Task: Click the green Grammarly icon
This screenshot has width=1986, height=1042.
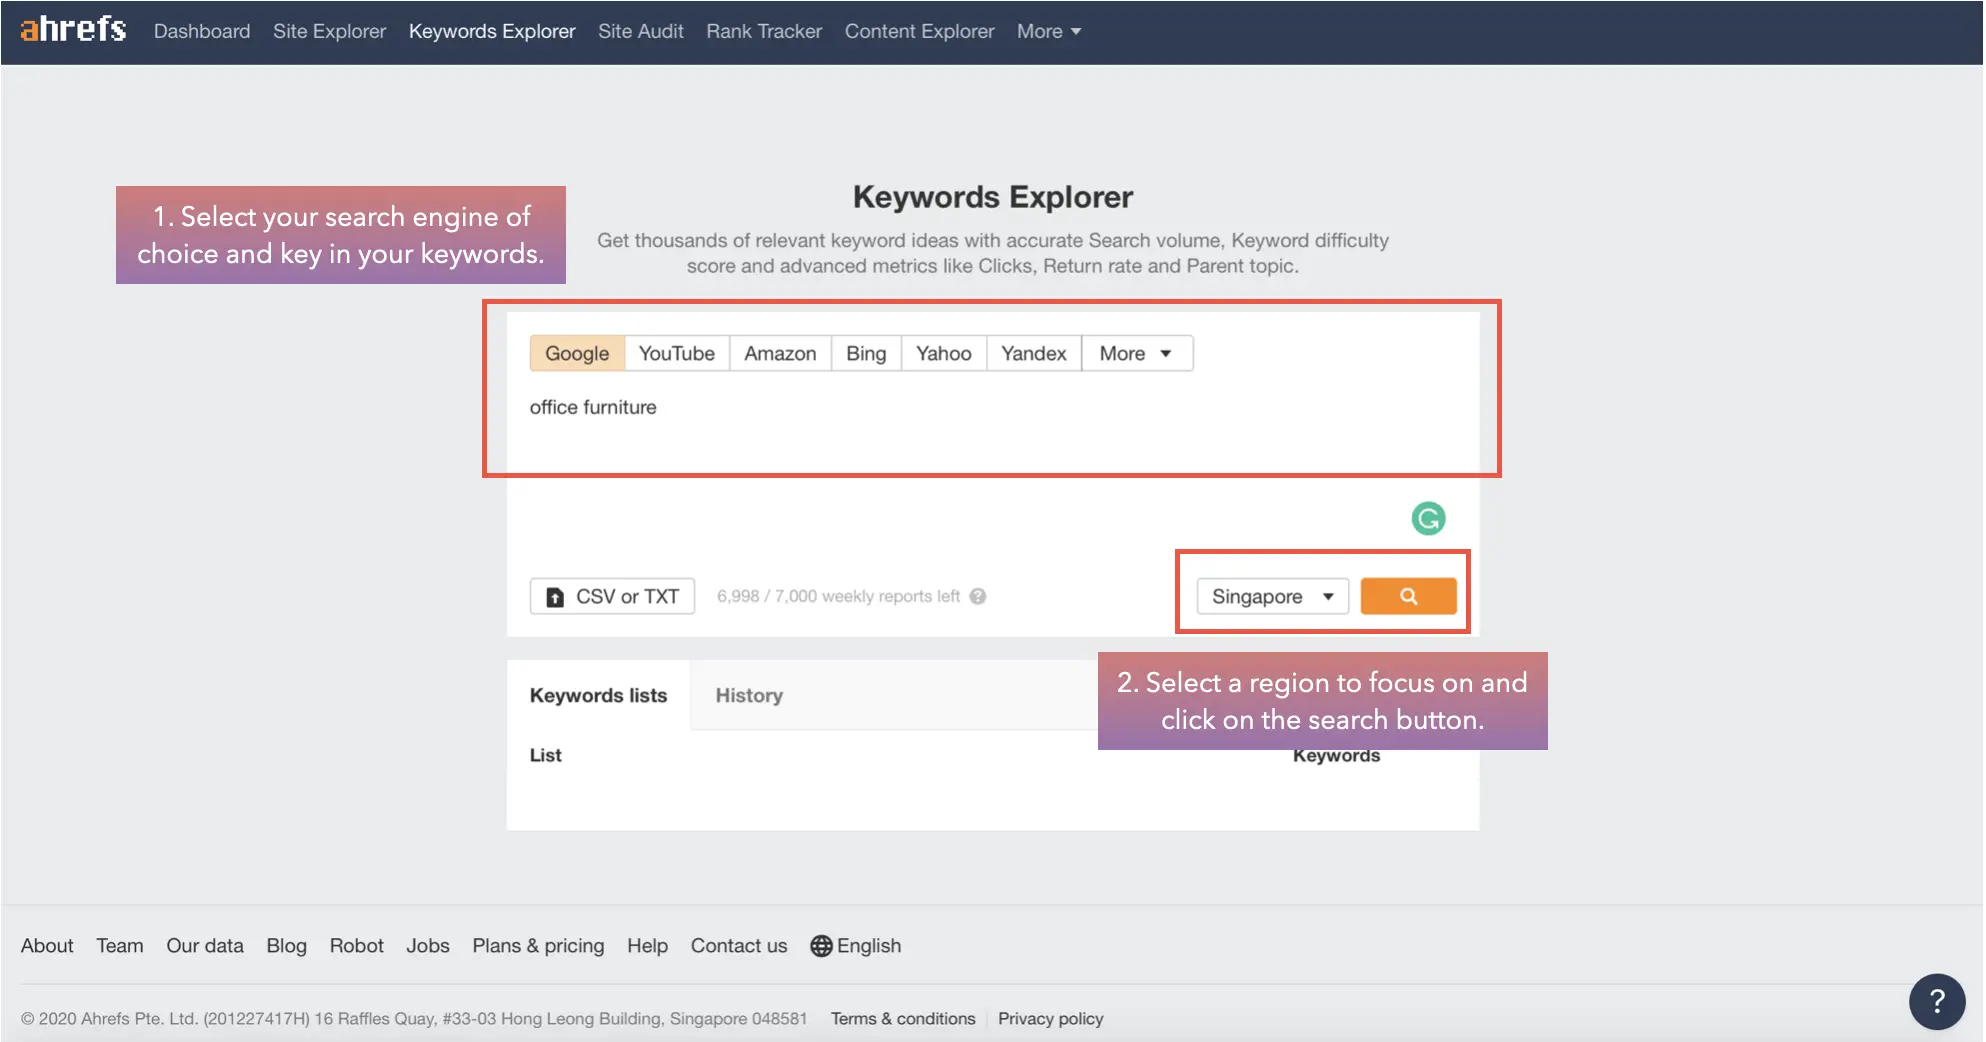Action: (1428, 518)
